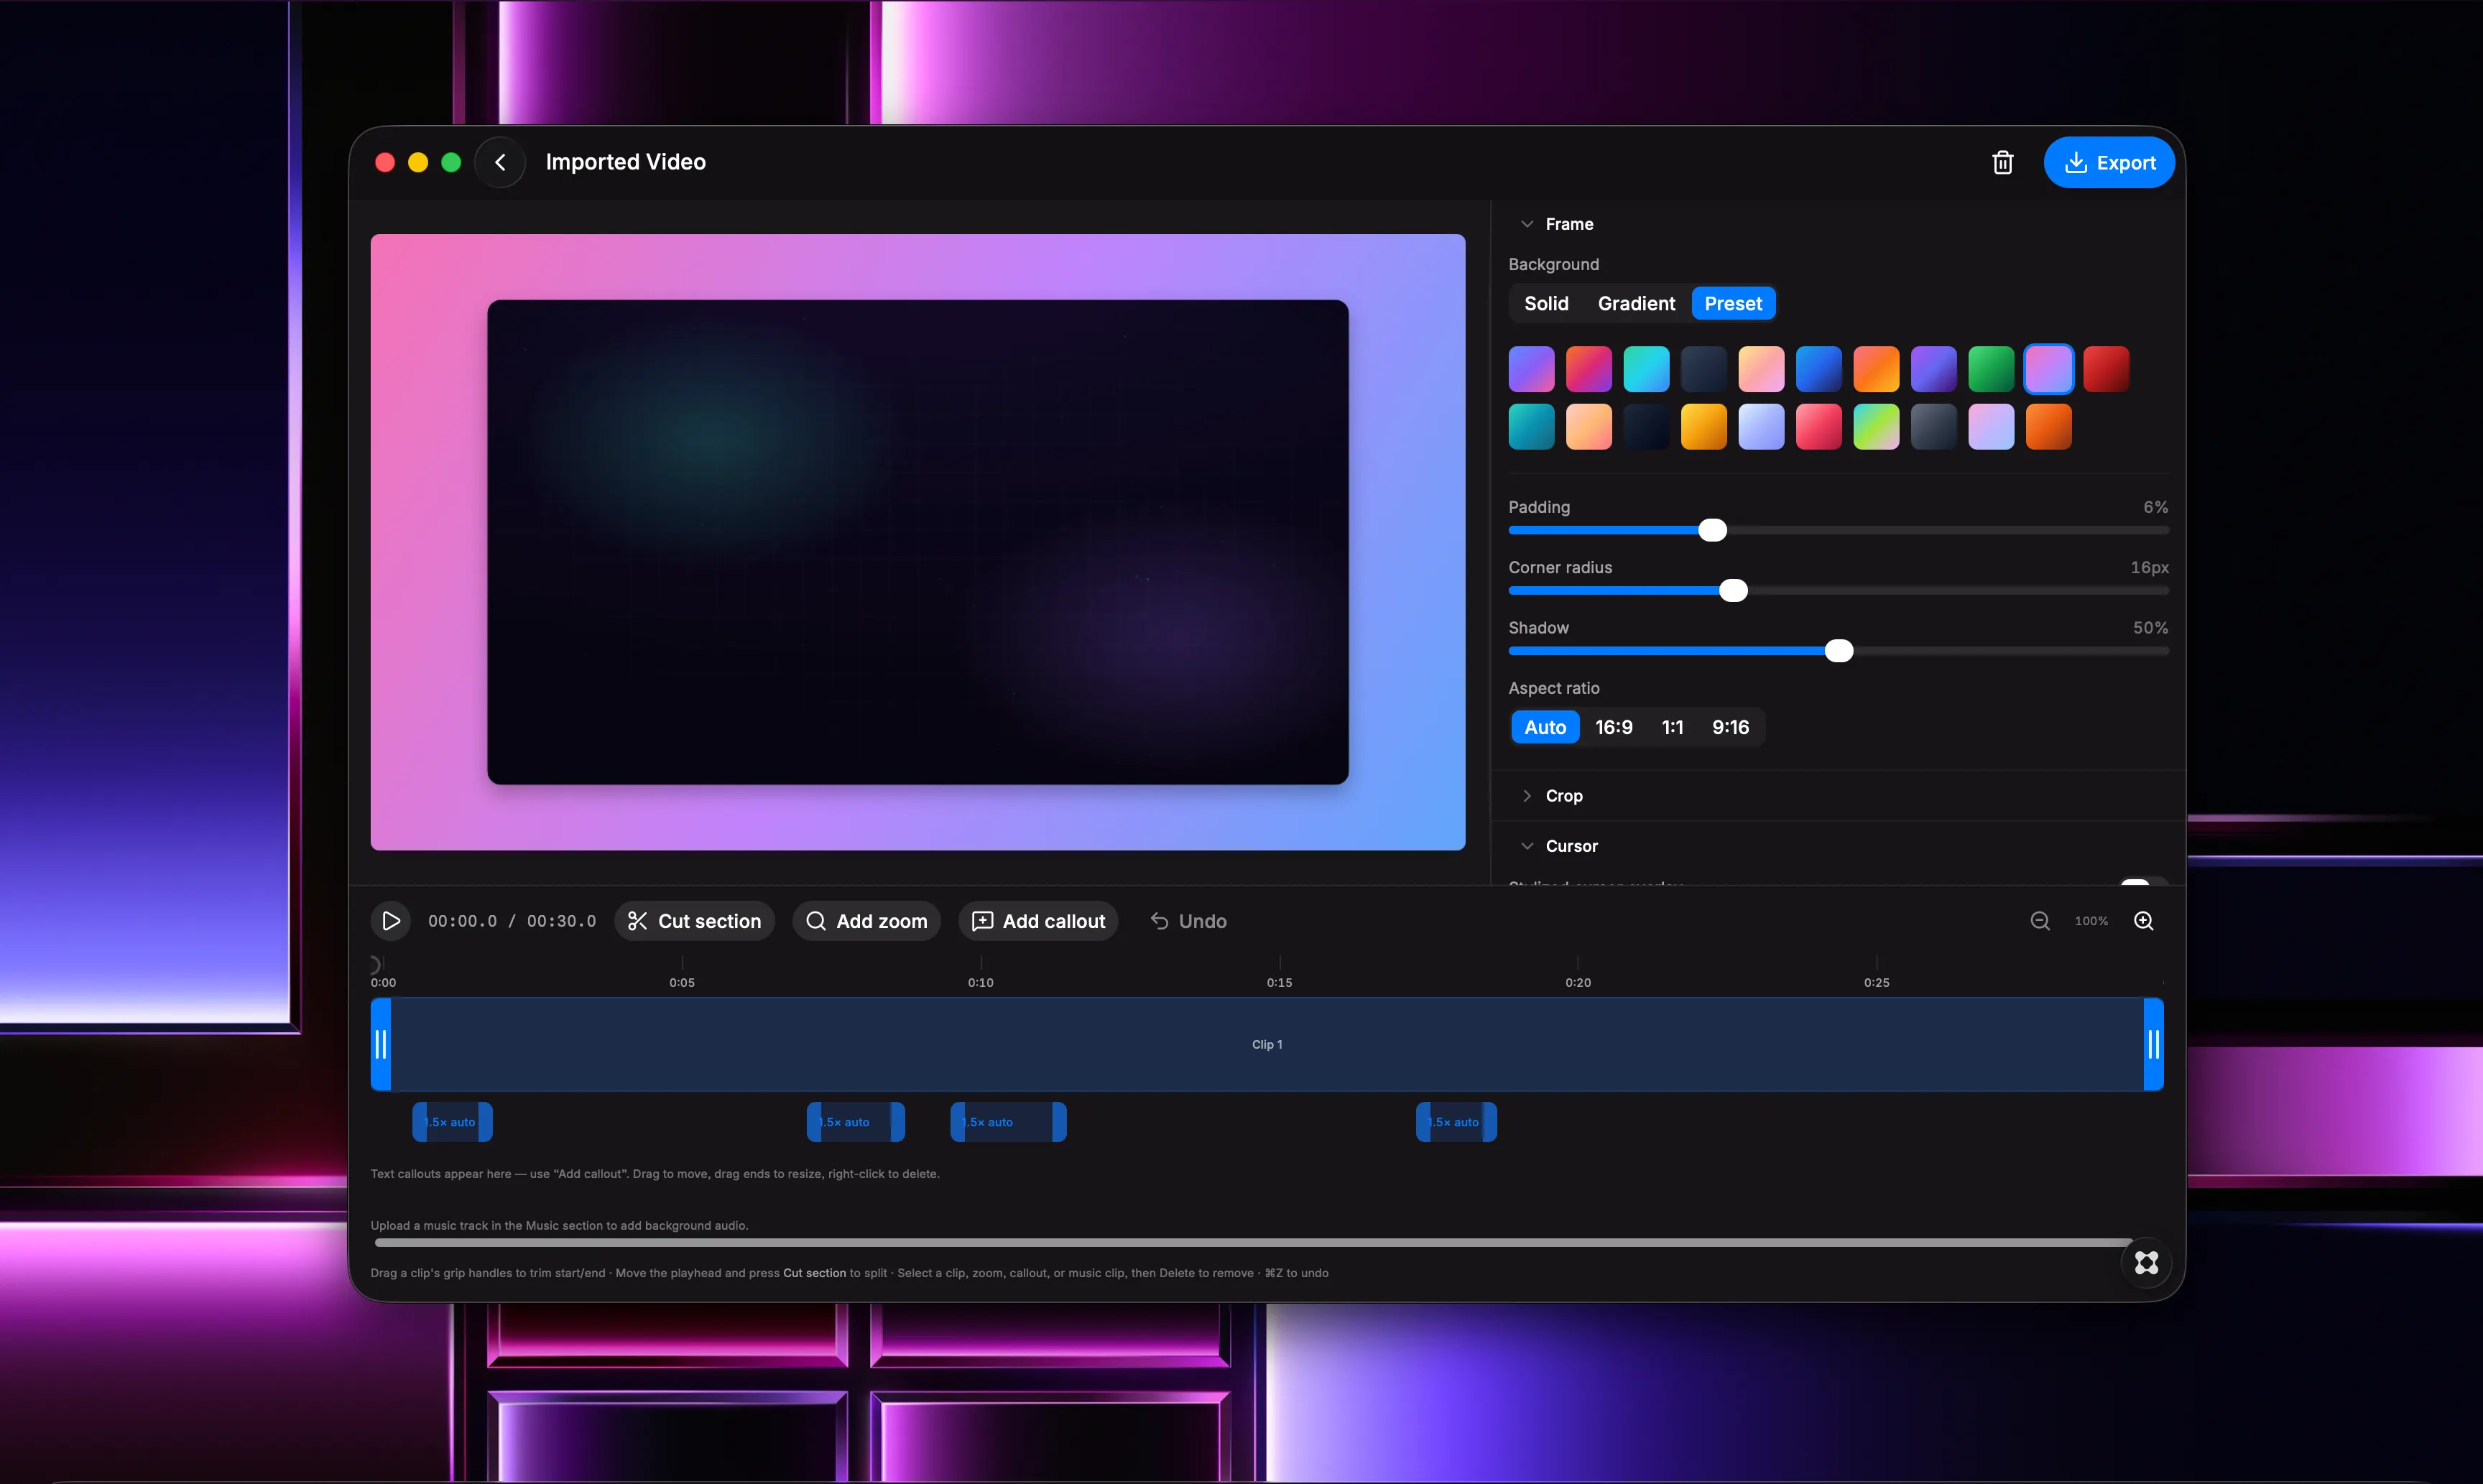Pick the rose-red preset in the second row
The image size is (2483, 1484).
pyautogui.click(x=1819, y=427)
